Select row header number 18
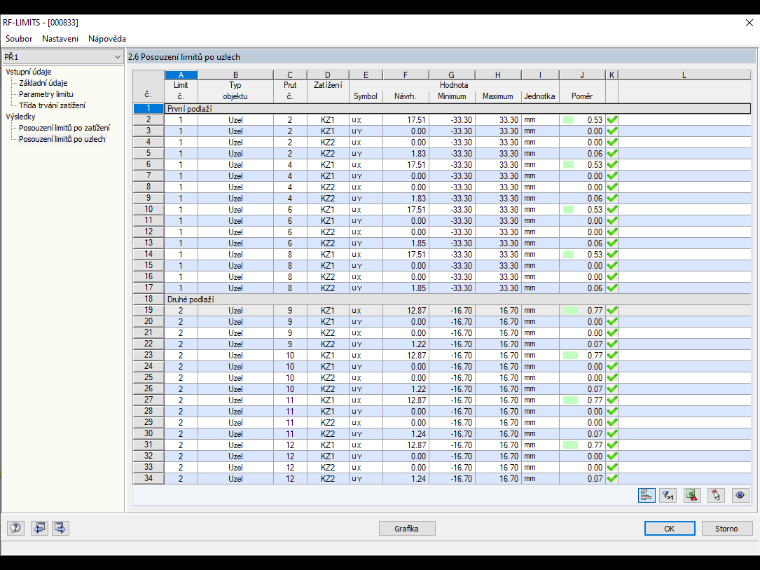 point(148,299)
